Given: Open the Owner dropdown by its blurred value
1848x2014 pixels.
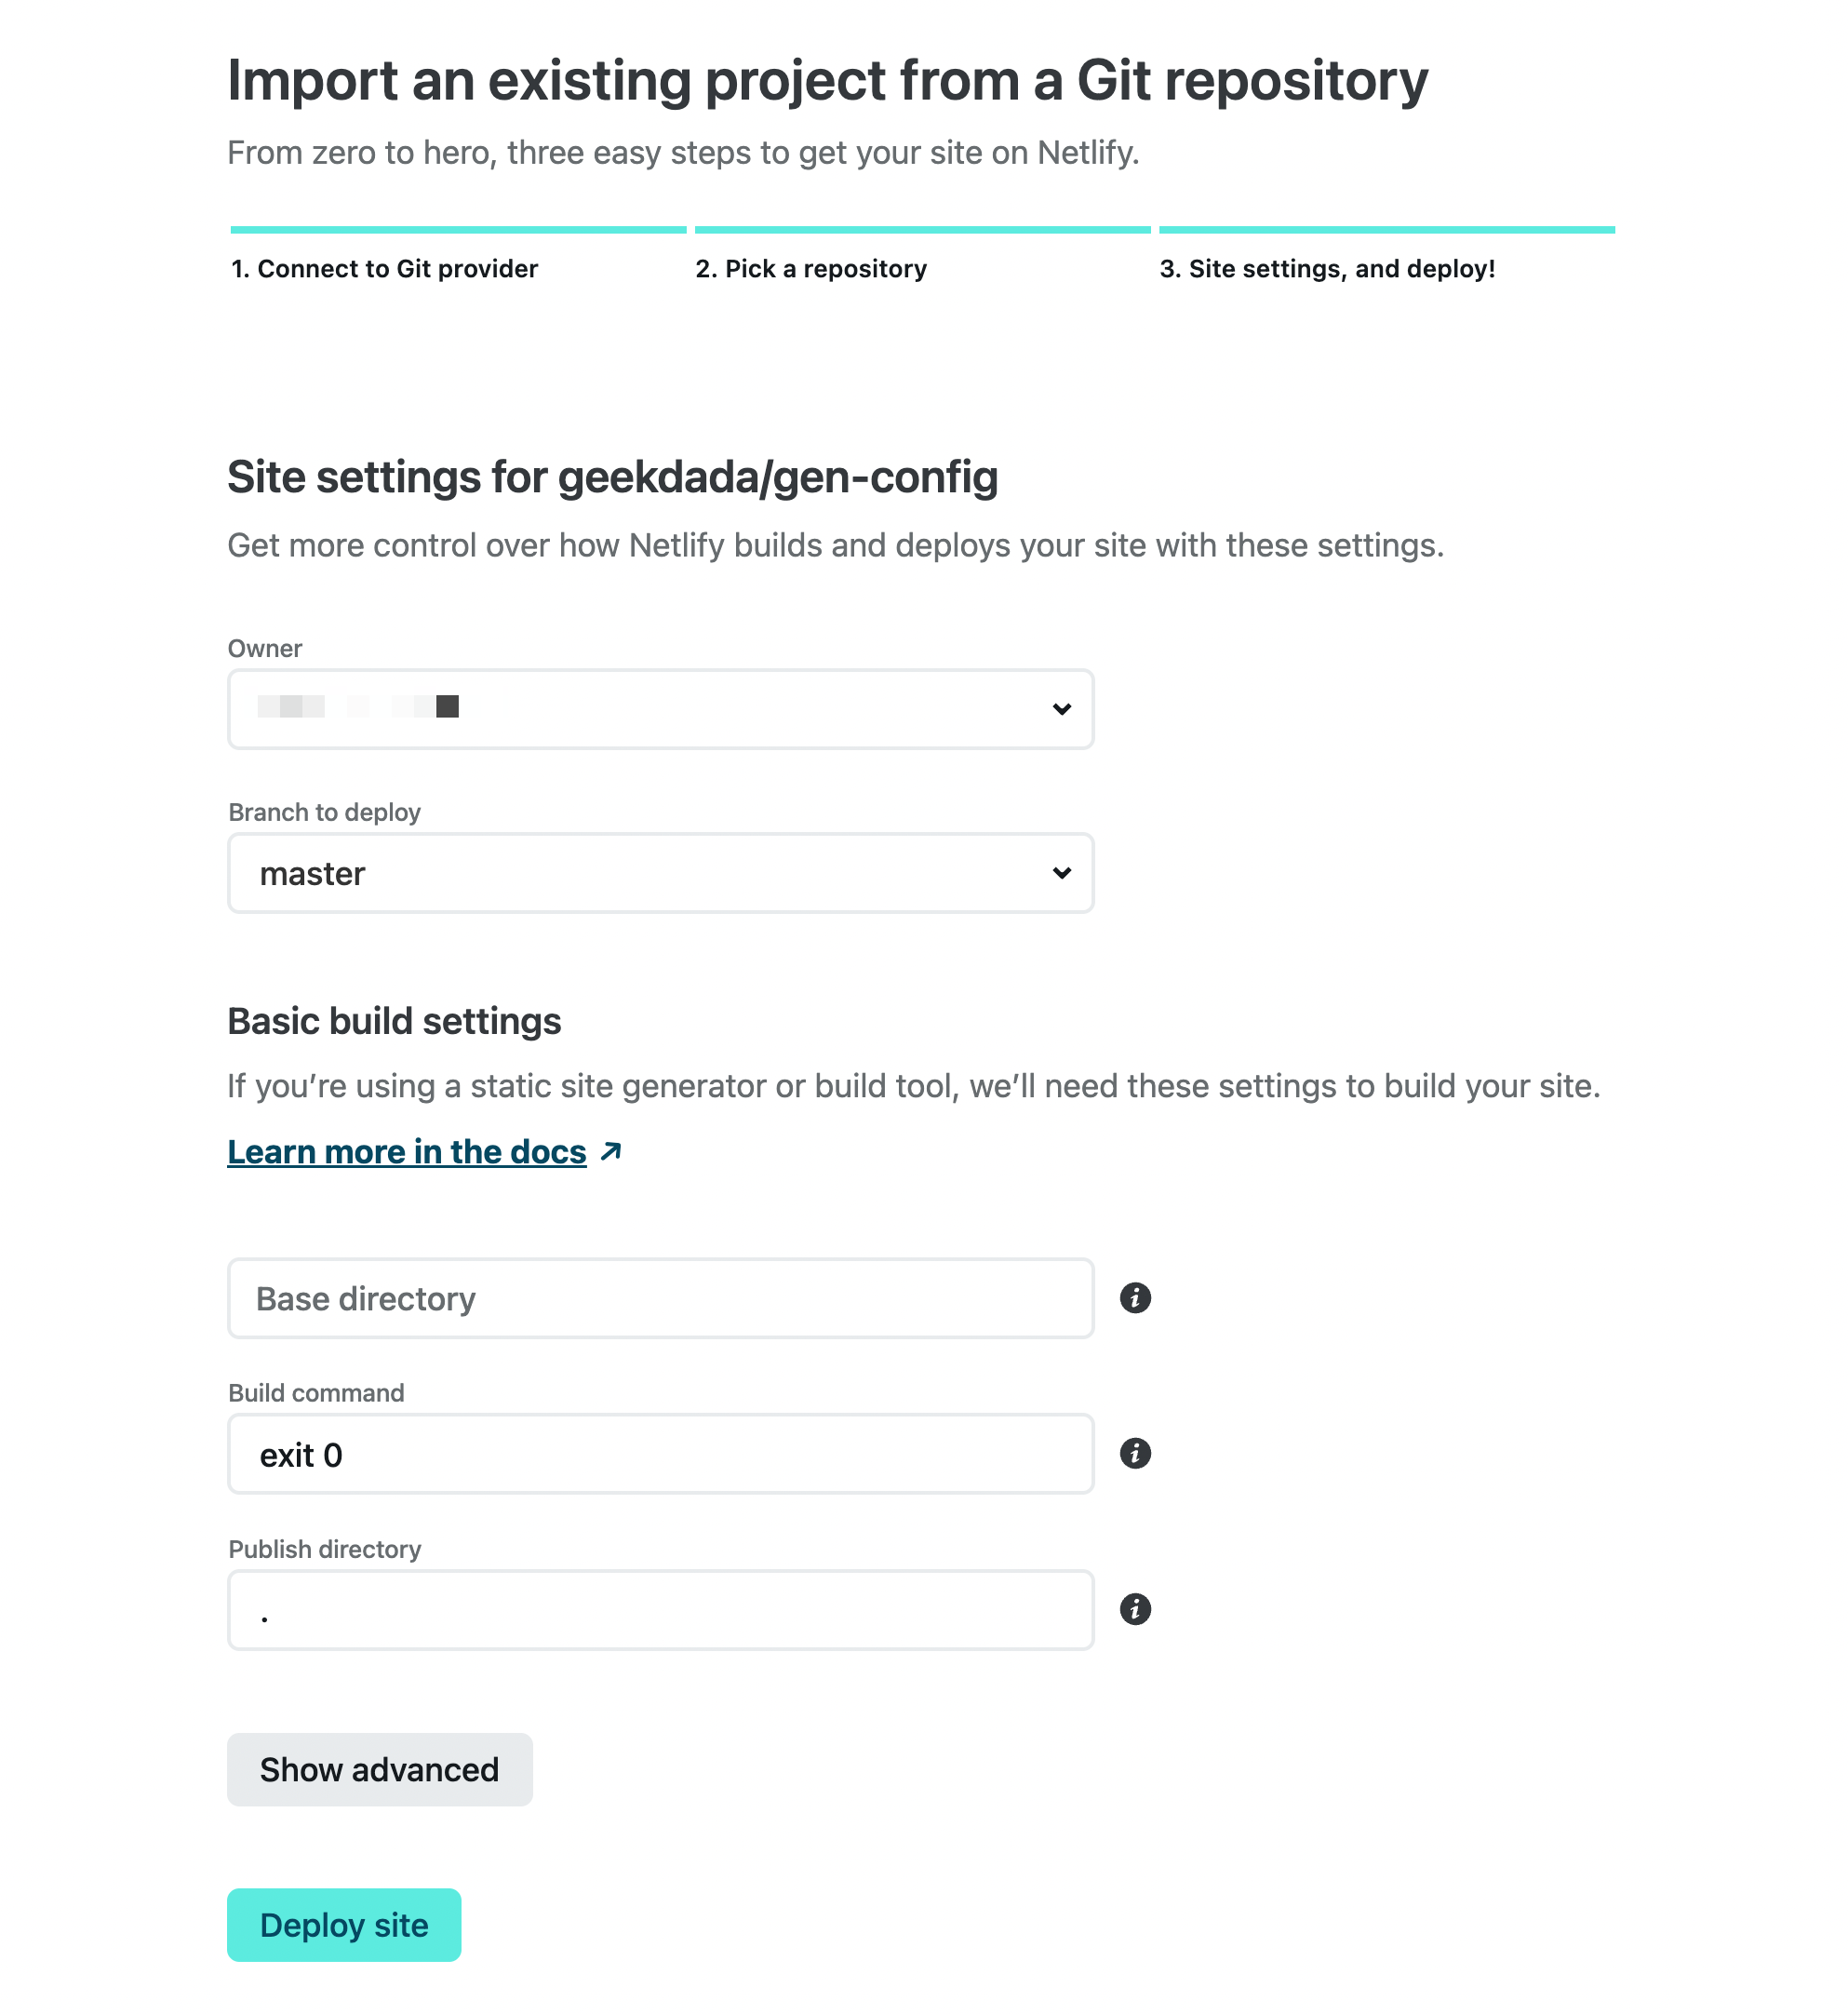Looking at the screenshot, I should [358, 708].
